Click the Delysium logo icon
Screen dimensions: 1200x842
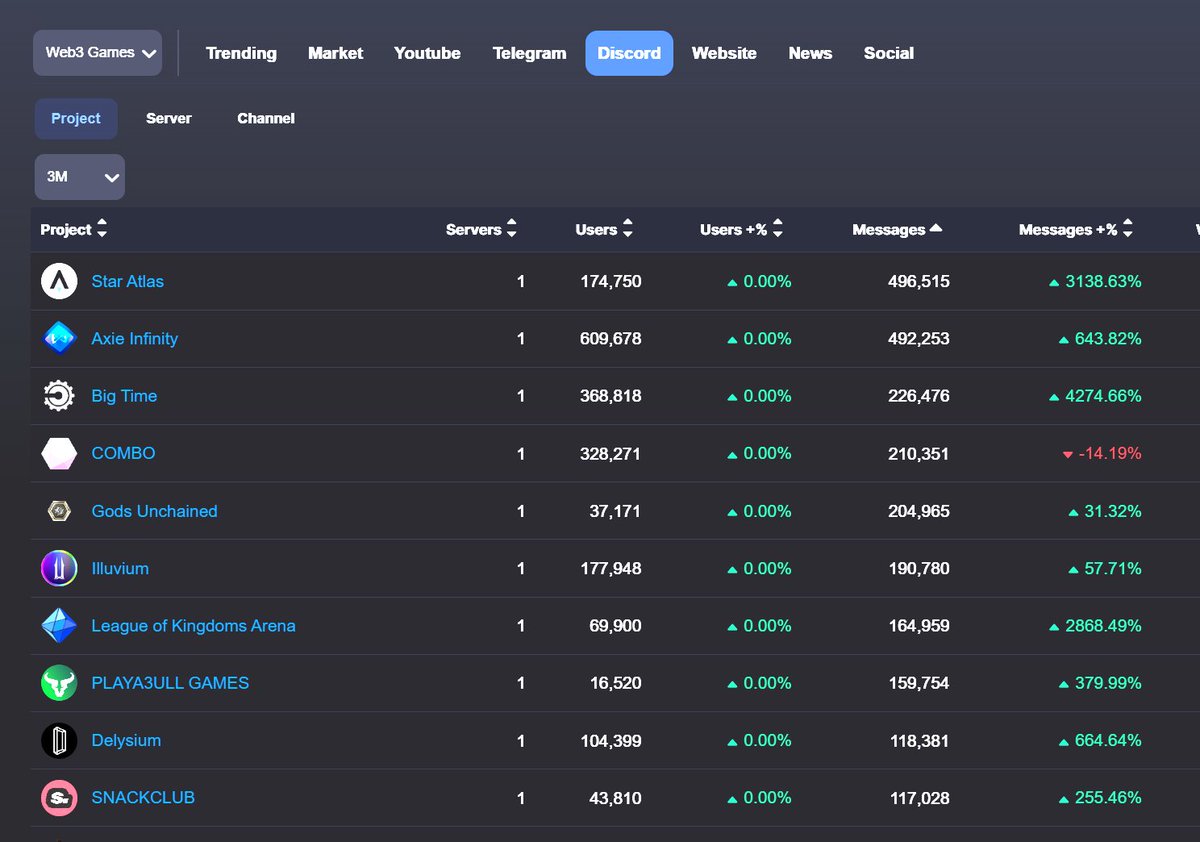coord(59,741)
